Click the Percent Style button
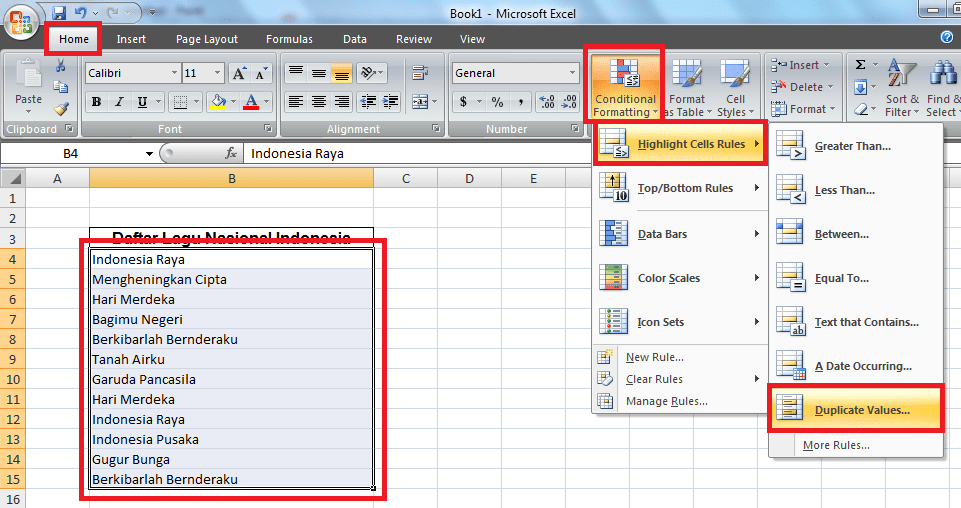 [x=497, y=102]
